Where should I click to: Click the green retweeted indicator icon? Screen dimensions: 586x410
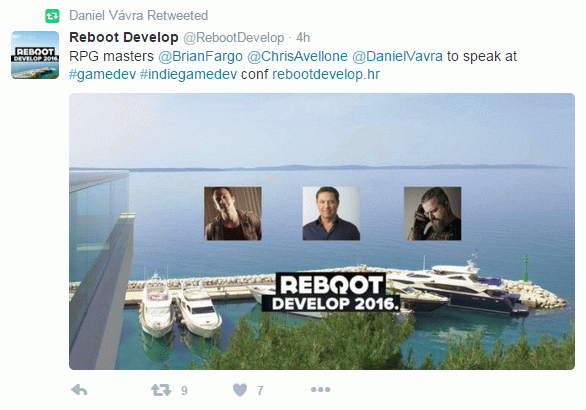tap(52, 16)
